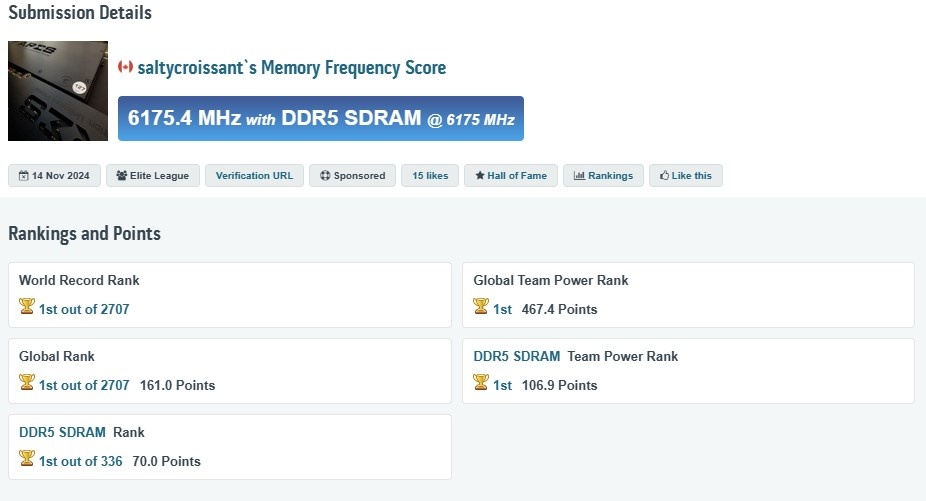This screenshot has width=926, height=501.
Task: Click the Canadian flag icon
Action: [125, 67]
